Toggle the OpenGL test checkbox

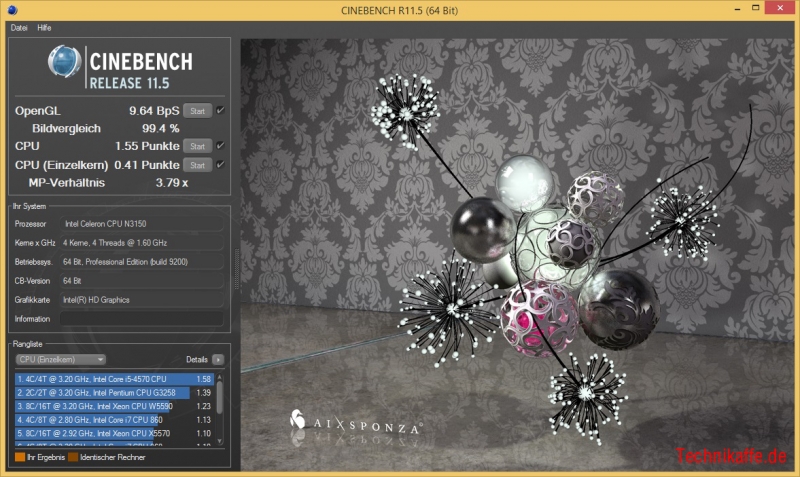[x=220, y=110]
